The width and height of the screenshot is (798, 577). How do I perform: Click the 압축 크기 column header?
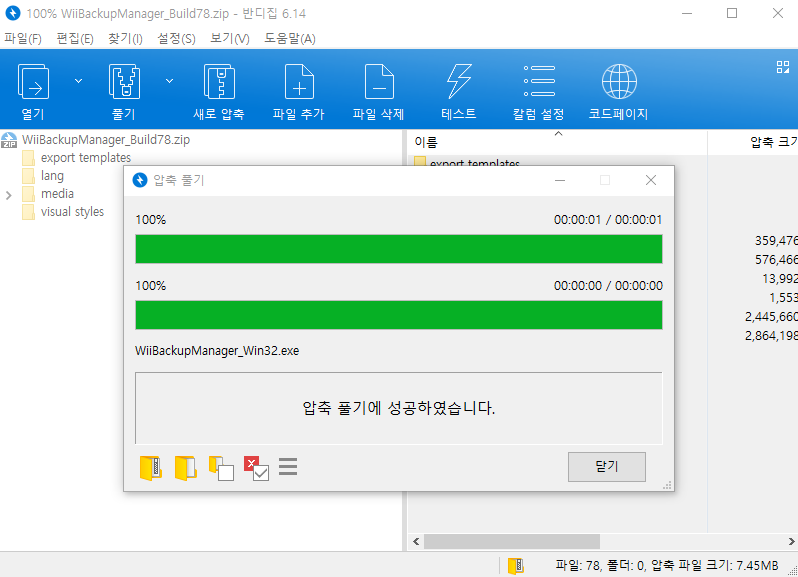click(774, 142)
